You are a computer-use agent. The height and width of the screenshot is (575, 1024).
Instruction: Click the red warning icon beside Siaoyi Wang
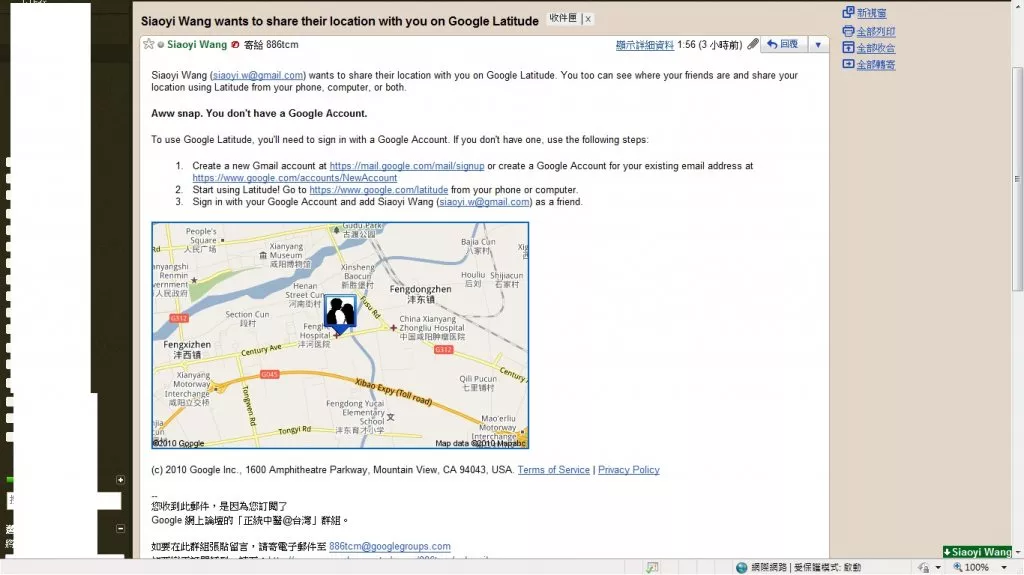(x=235, y=44)
